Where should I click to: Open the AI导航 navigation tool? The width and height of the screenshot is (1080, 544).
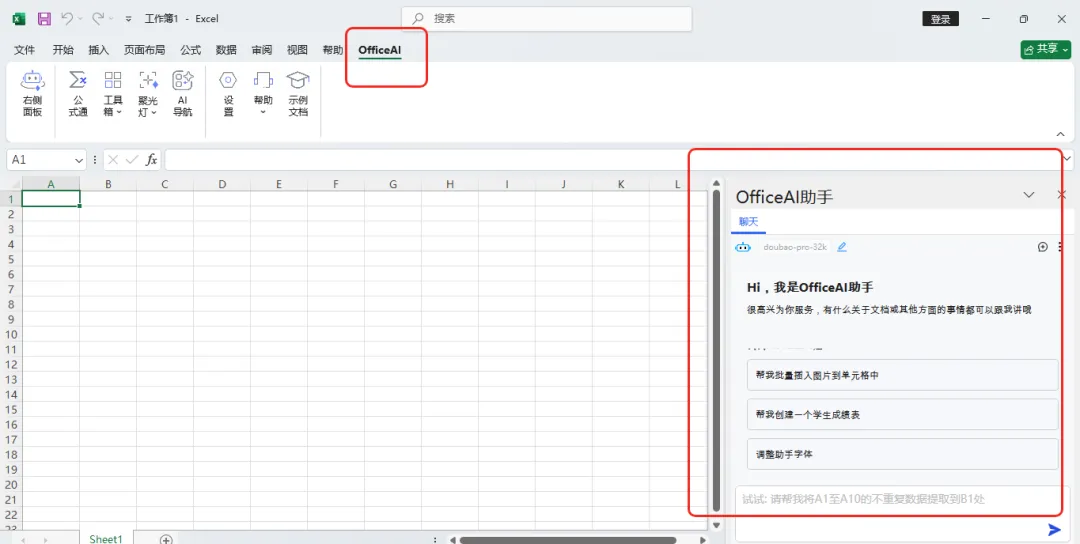[183, 93]
